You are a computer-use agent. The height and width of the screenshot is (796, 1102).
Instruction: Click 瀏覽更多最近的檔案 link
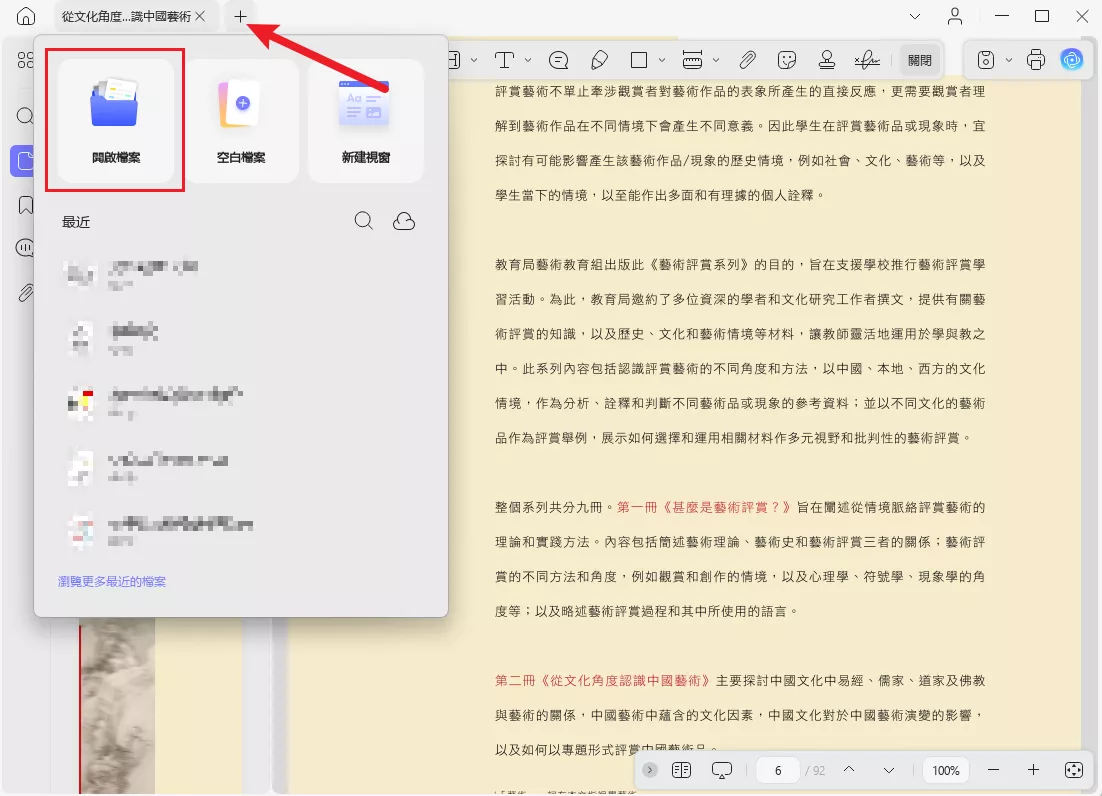tap(112, 581)
